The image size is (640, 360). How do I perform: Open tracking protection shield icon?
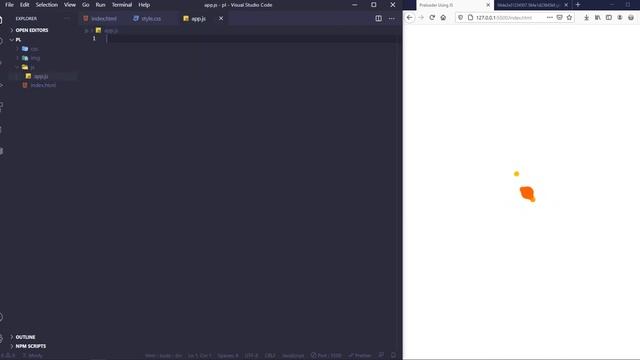[460, 18]
